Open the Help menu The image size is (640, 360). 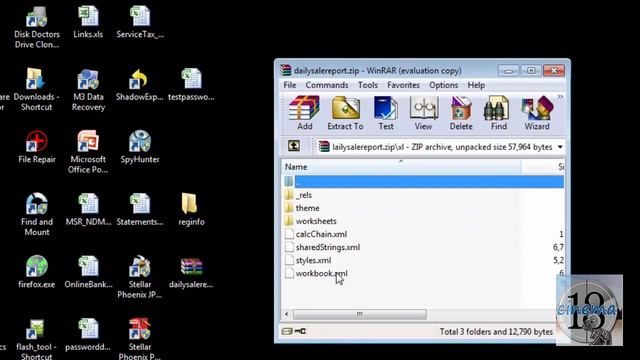[476, 85]
